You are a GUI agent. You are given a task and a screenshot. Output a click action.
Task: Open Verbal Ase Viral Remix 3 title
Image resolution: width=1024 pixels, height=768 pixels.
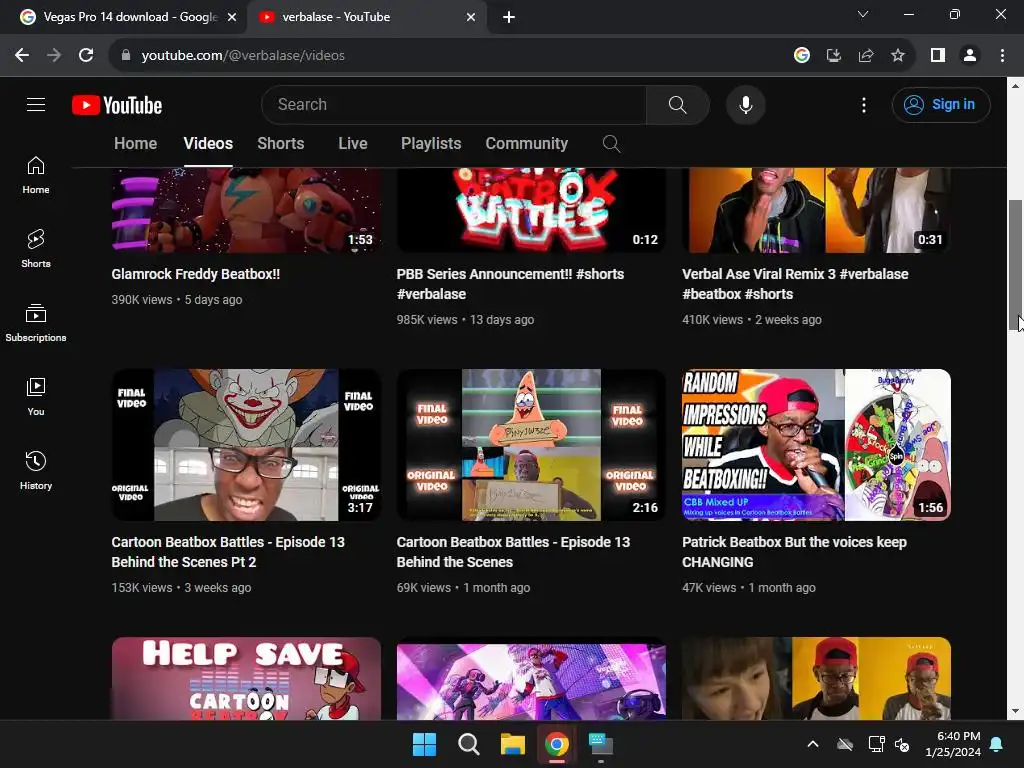(795, 284)
